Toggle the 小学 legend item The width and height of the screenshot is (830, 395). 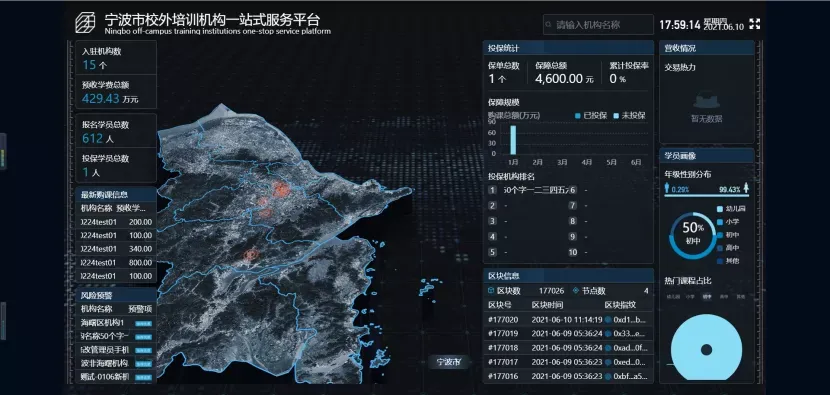click(728, 222)
